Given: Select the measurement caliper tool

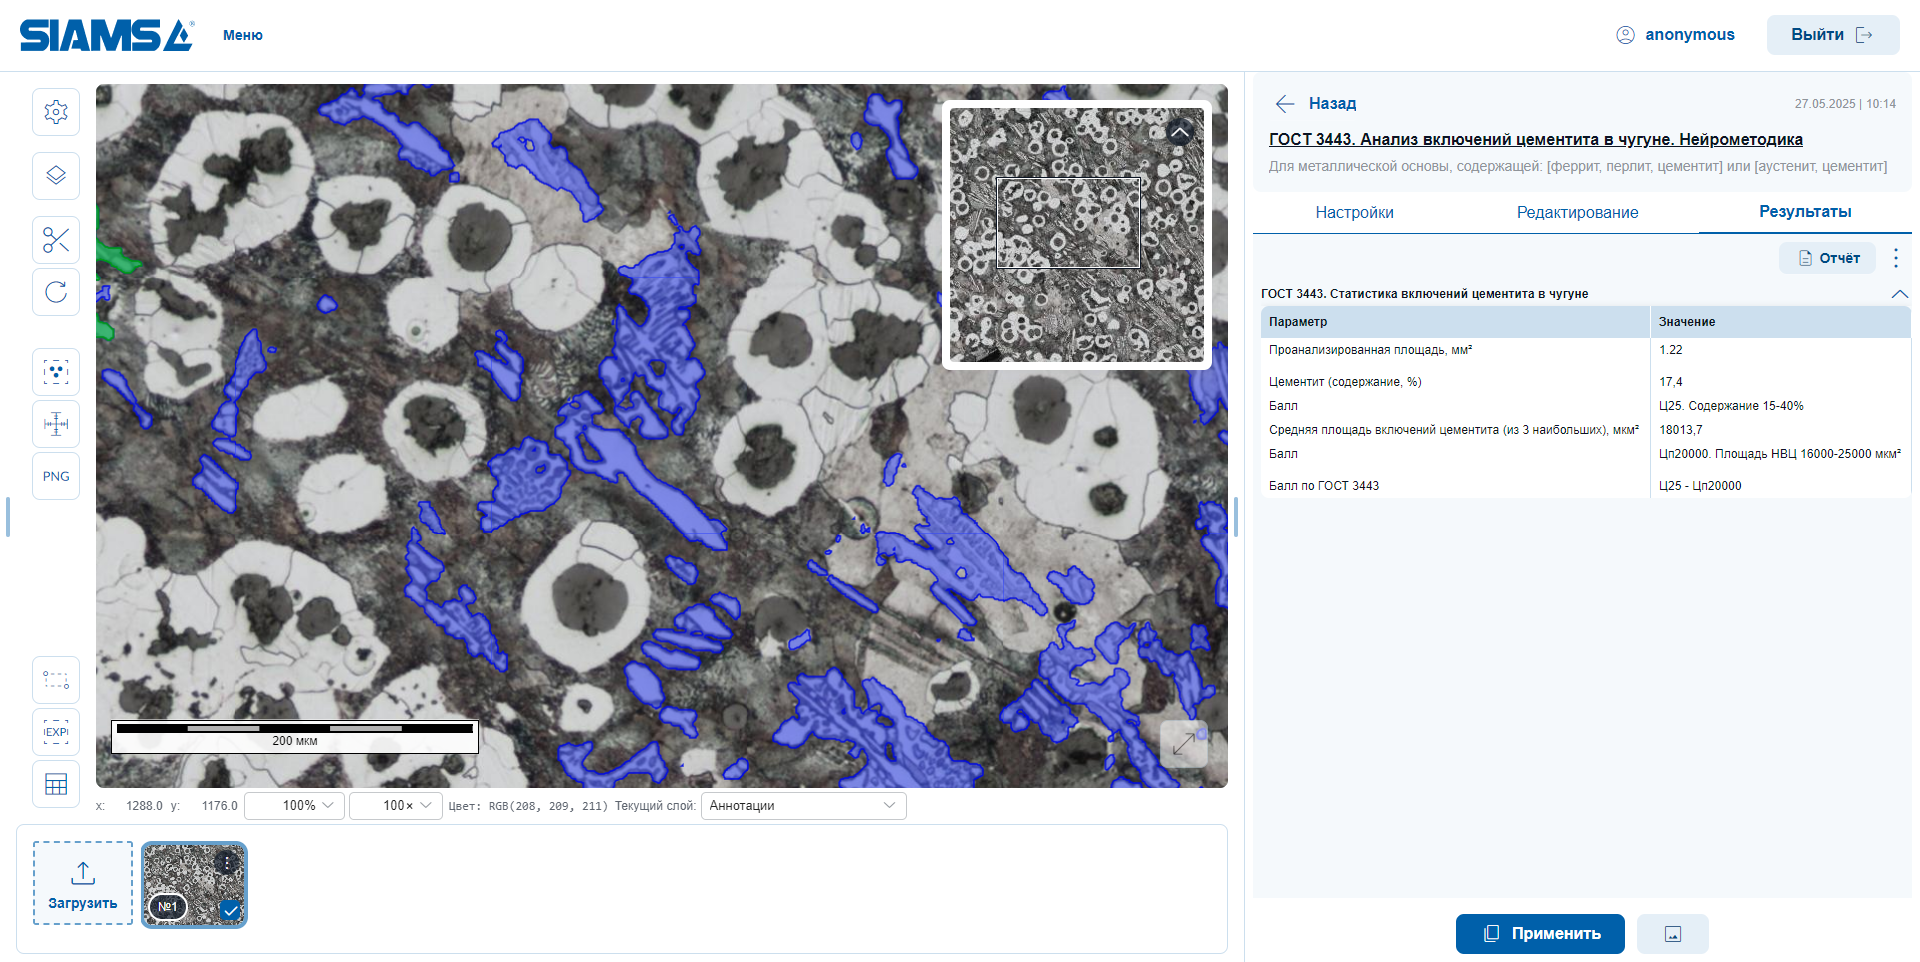Looking at the screenshot, I should click(x=56, y=424).
